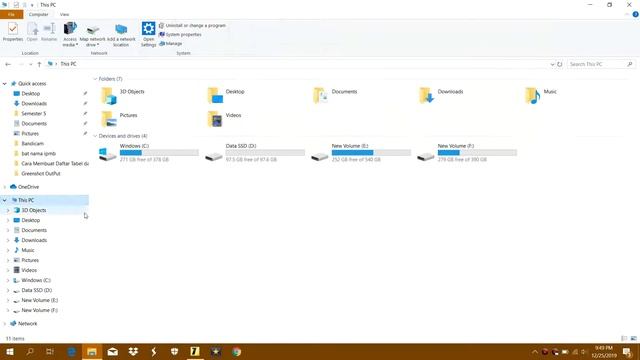Select the Windows (C:) drive tile

click(149, 153)
